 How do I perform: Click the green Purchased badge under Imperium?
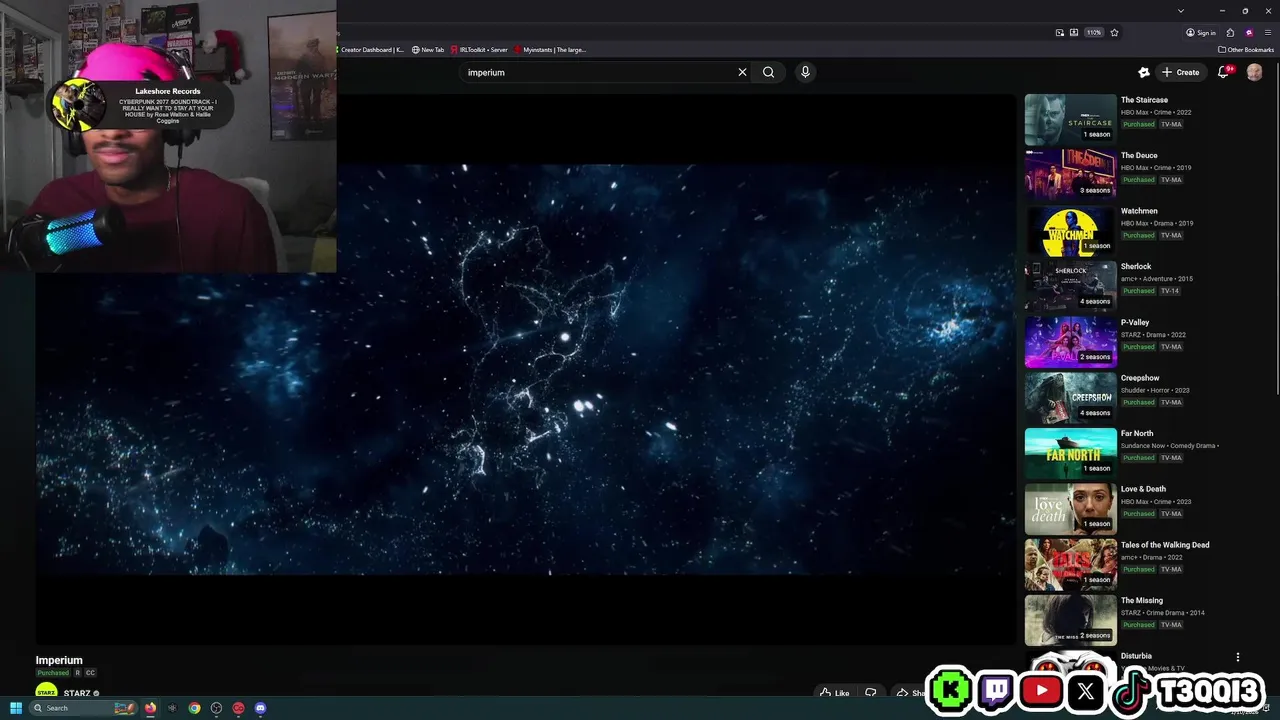[x=54, y=673]
